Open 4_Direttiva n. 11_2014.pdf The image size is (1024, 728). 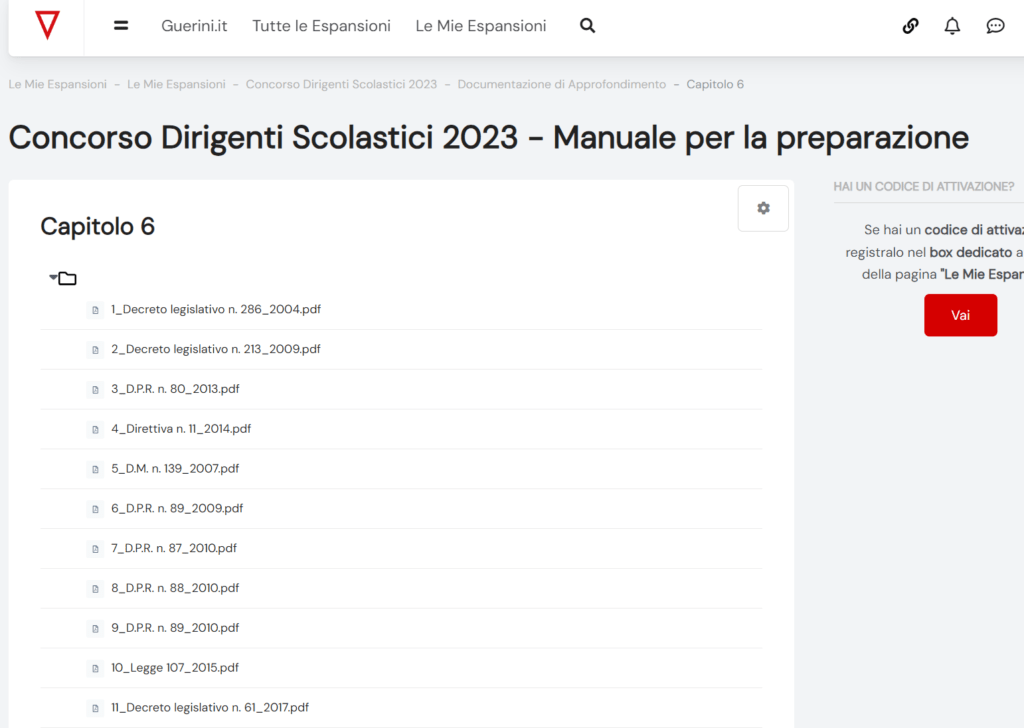(x=180, y=428)
